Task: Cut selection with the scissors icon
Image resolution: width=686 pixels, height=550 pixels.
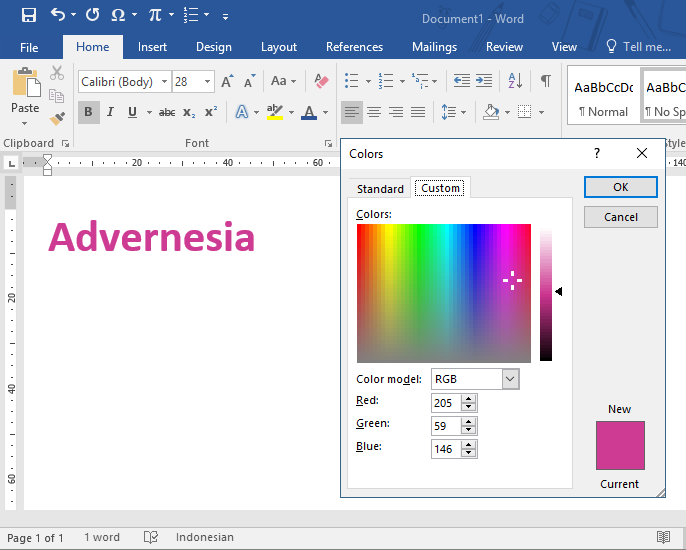Action: [57, 73]
